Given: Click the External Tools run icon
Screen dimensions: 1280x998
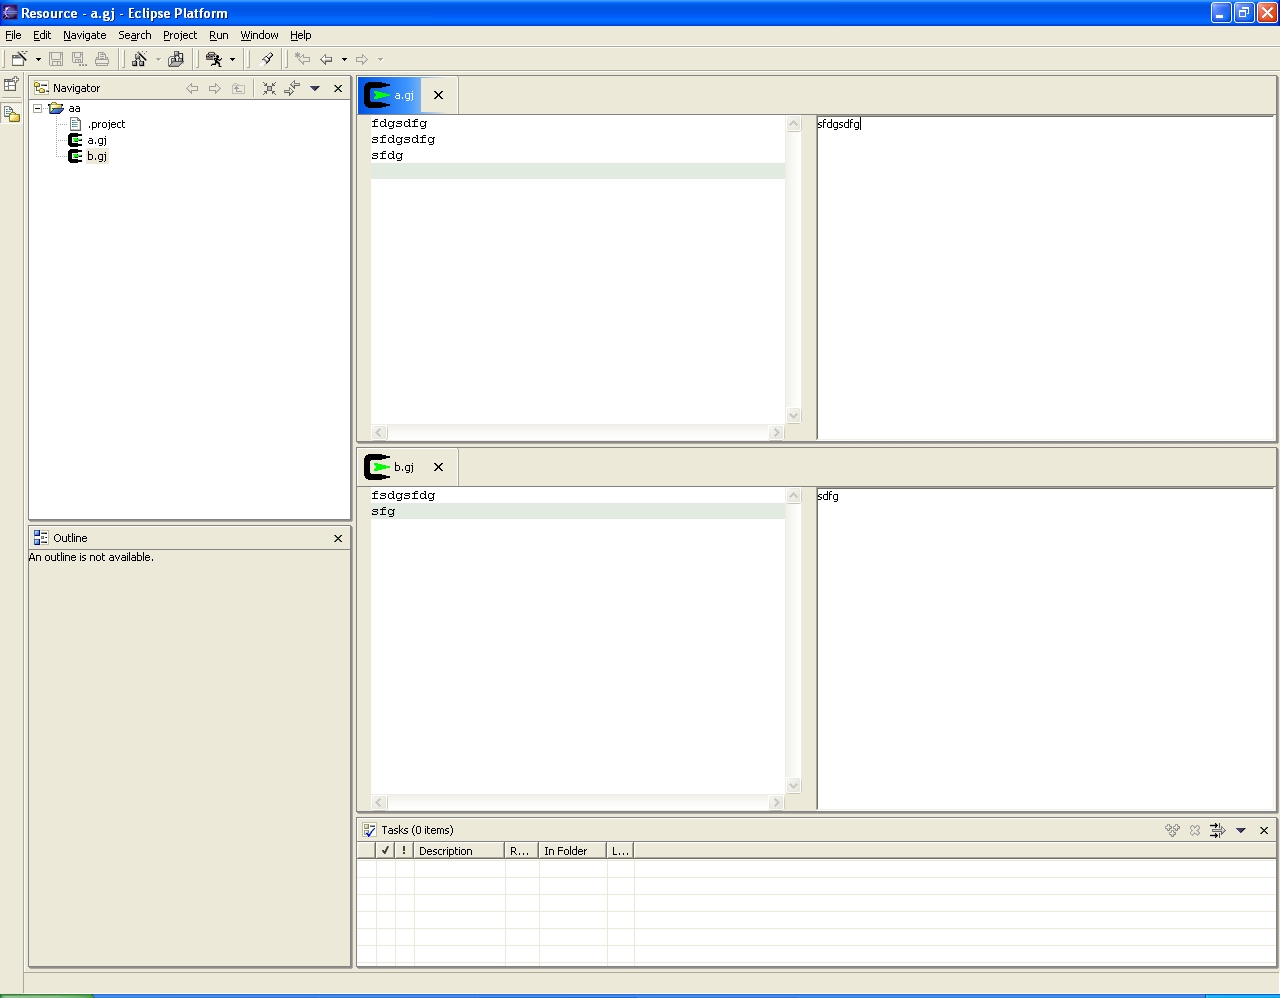Looking at the screenshot, I should pos(214,59).
